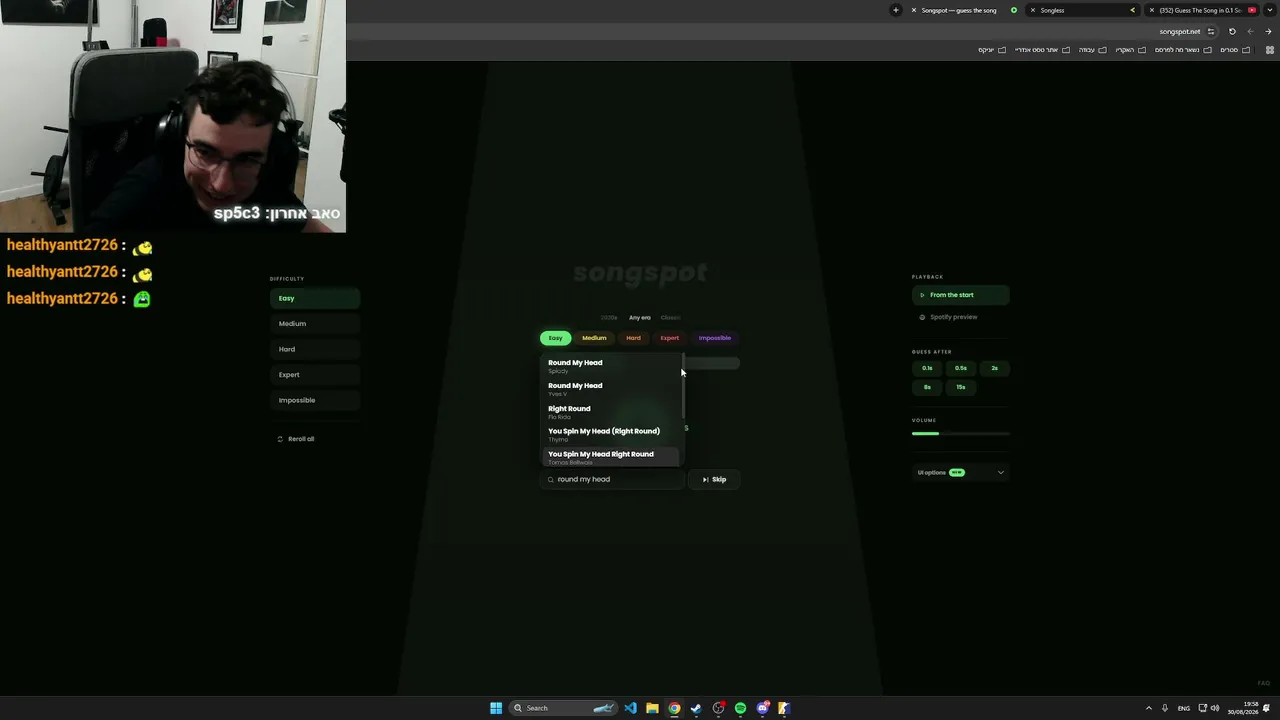This screenshot has height=720, width=1280.
Task: Show hidden system tray icons
Action: (x=1149, y=708)
